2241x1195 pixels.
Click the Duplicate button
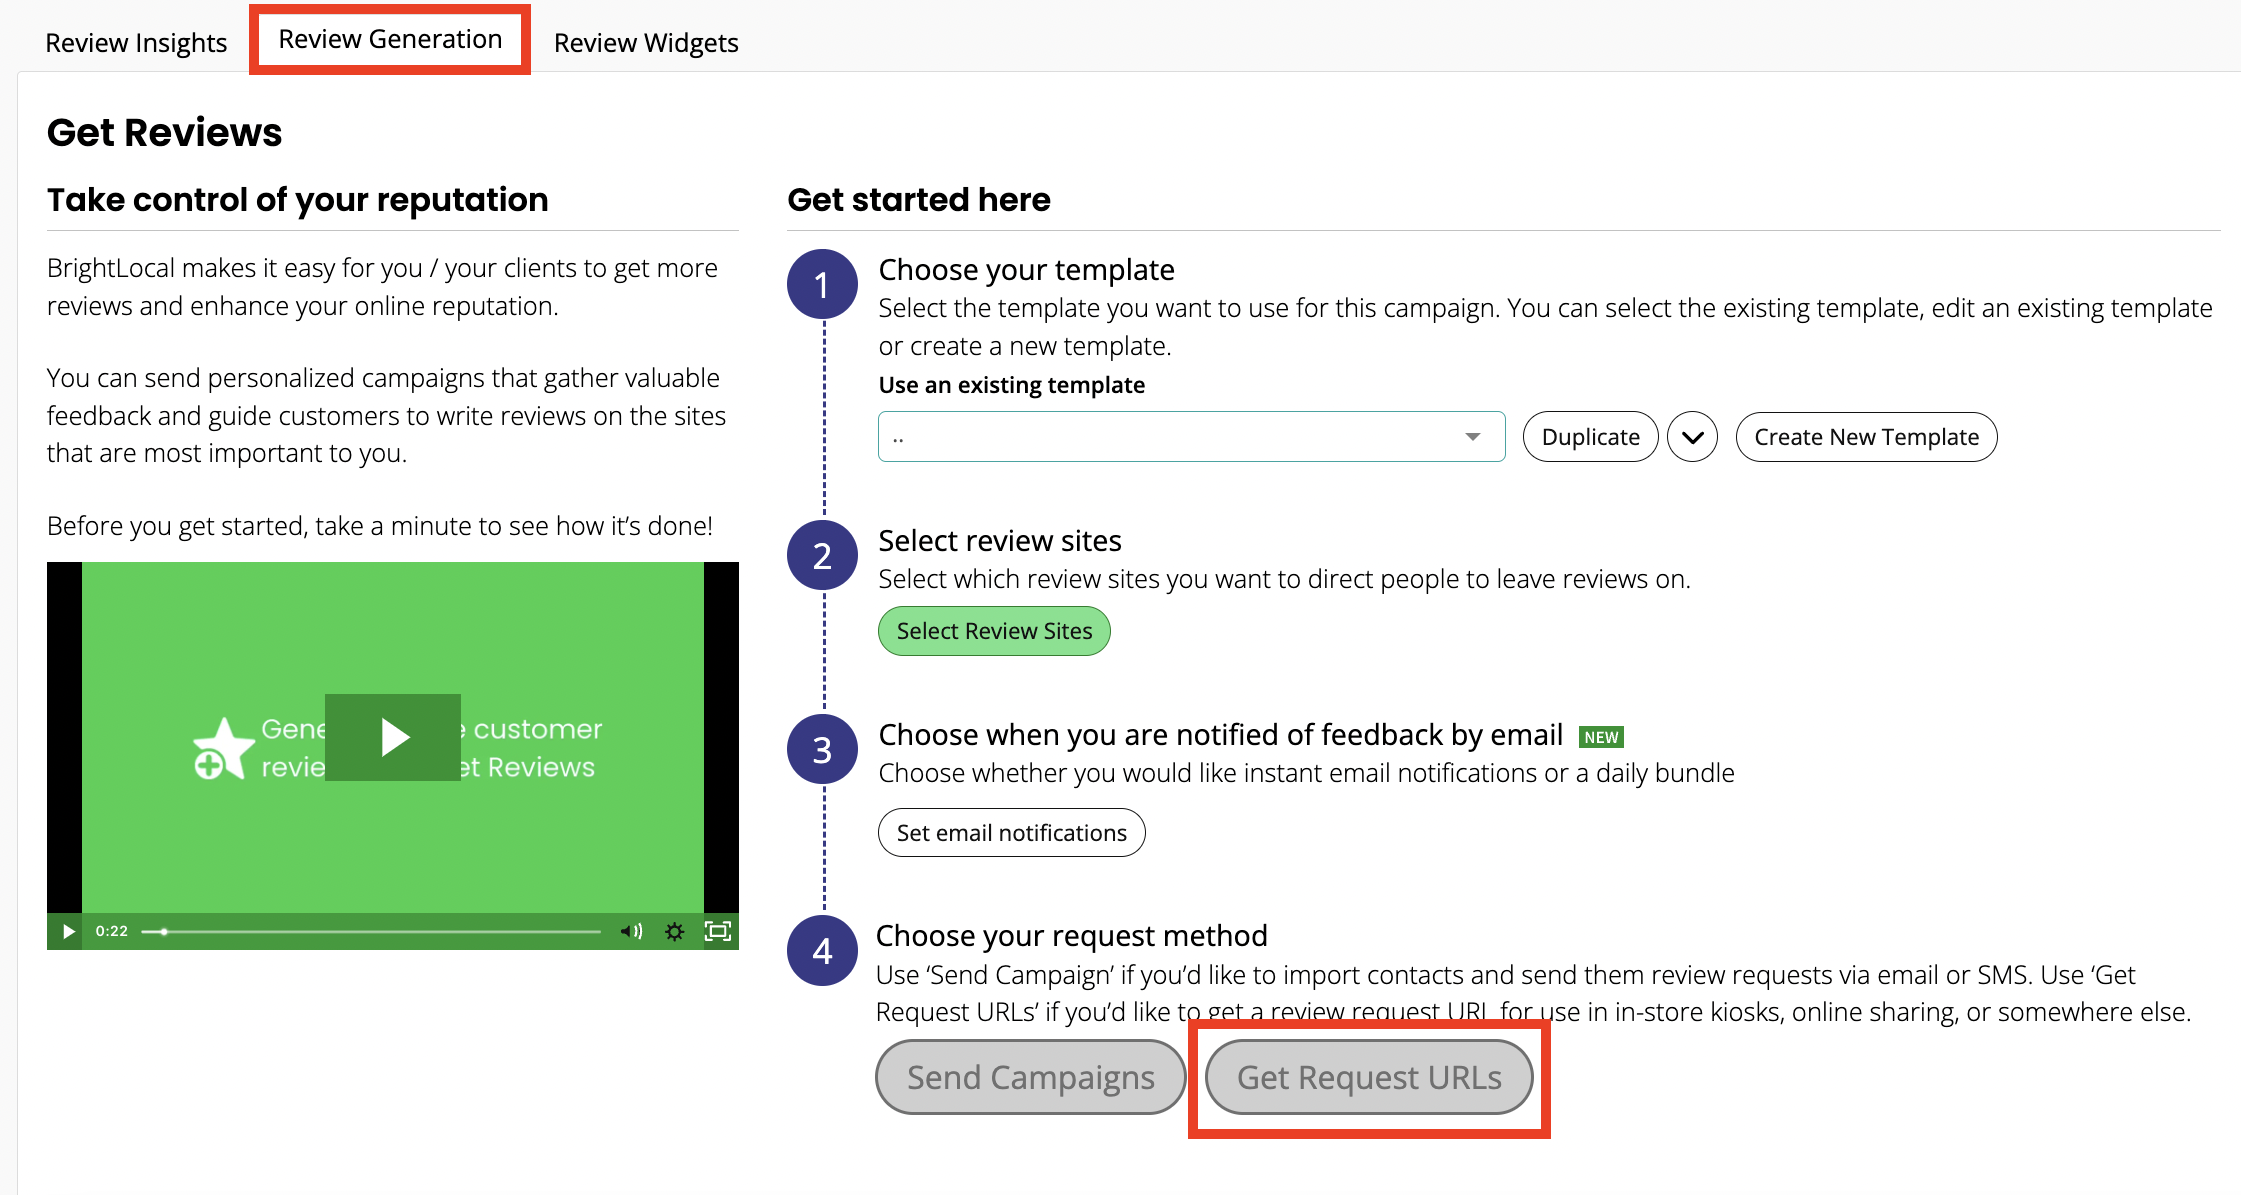coord(1590,437)
